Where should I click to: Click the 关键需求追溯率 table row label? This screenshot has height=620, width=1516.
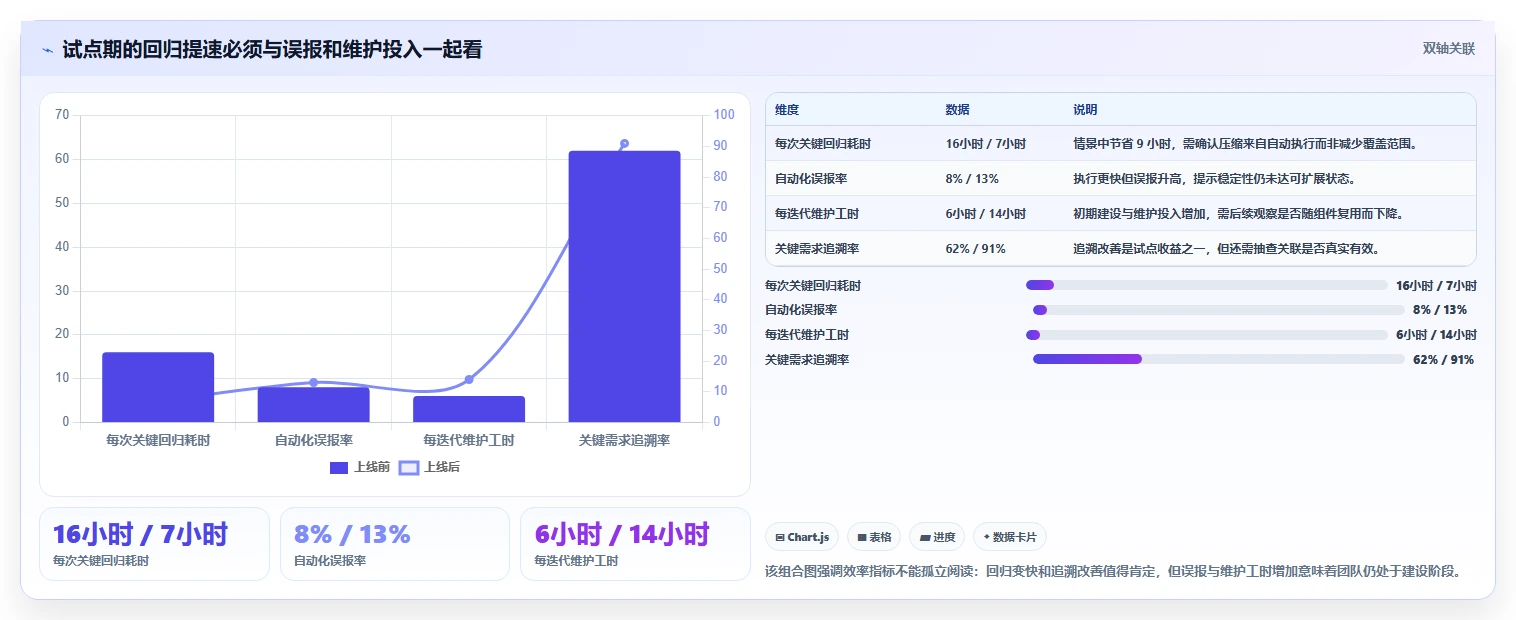tap(817, 249)
